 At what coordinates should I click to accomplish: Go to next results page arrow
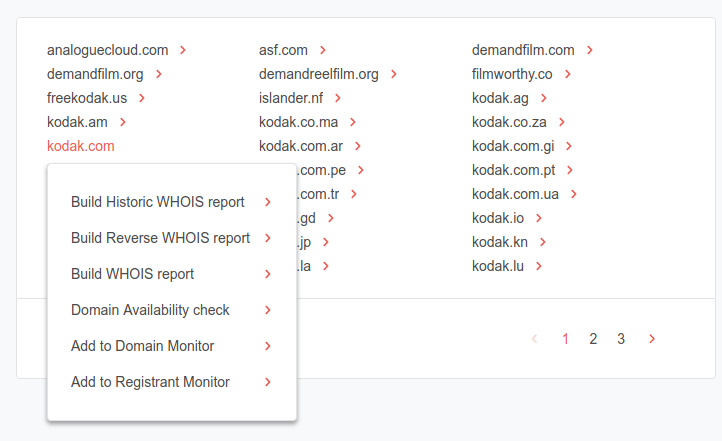(x=652, y=339)
